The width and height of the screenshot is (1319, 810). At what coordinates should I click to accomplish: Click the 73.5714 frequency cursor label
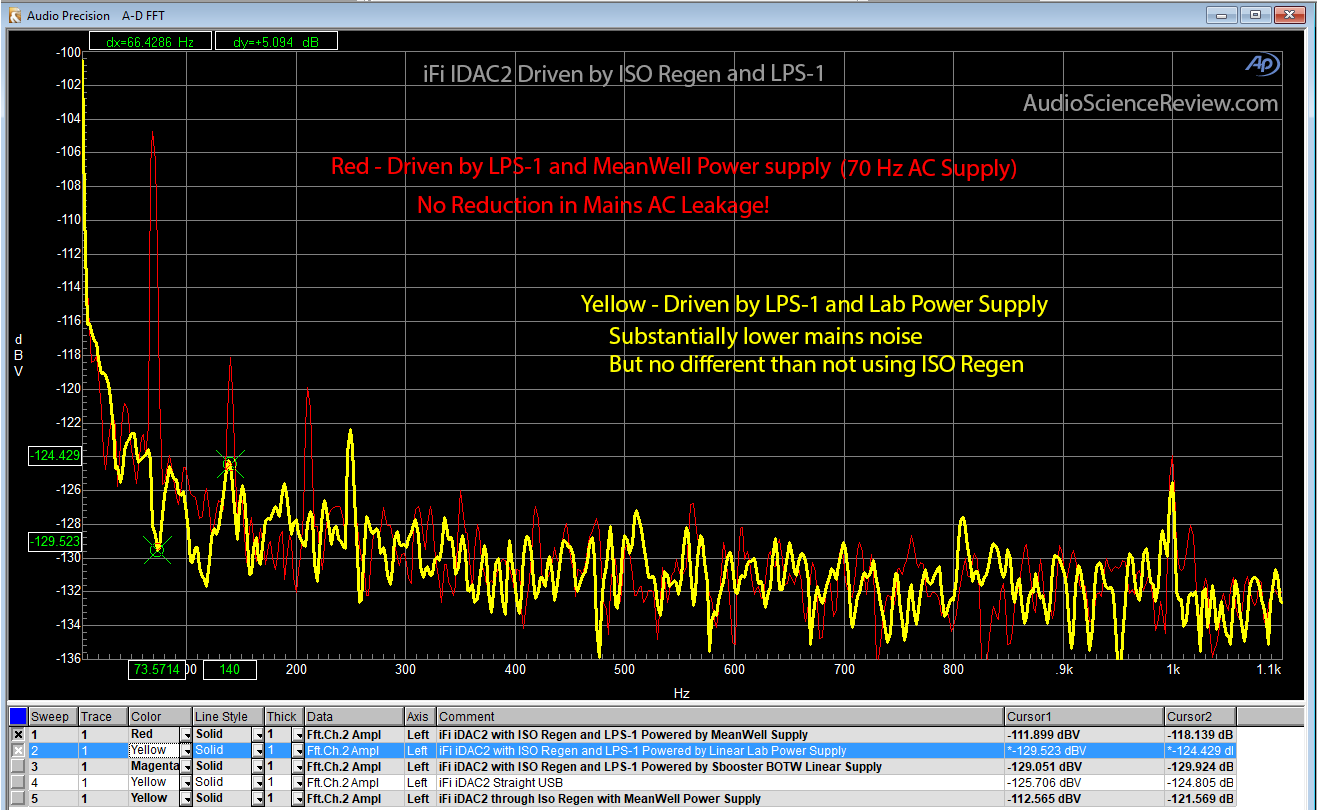point(157,669)
